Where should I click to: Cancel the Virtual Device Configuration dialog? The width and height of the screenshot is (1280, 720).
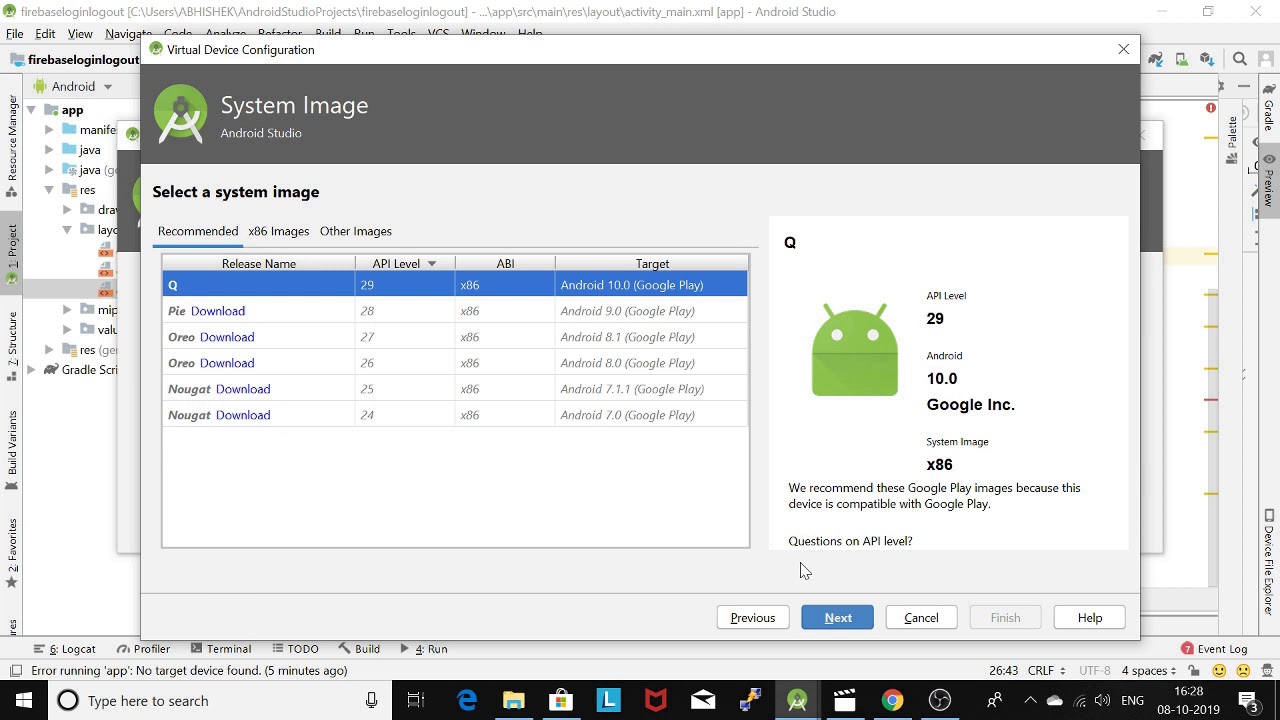pyautogui.click(x=921, y=617)
